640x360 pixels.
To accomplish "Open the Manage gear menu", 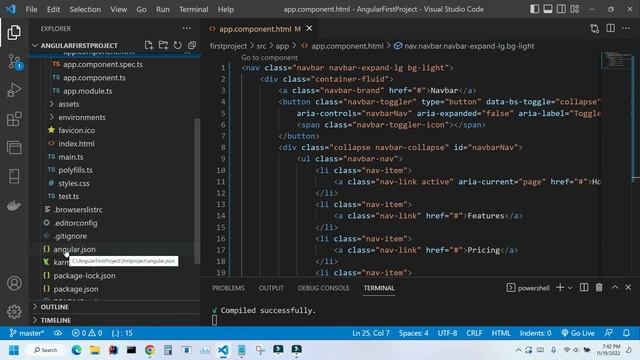I will (14, 311).
